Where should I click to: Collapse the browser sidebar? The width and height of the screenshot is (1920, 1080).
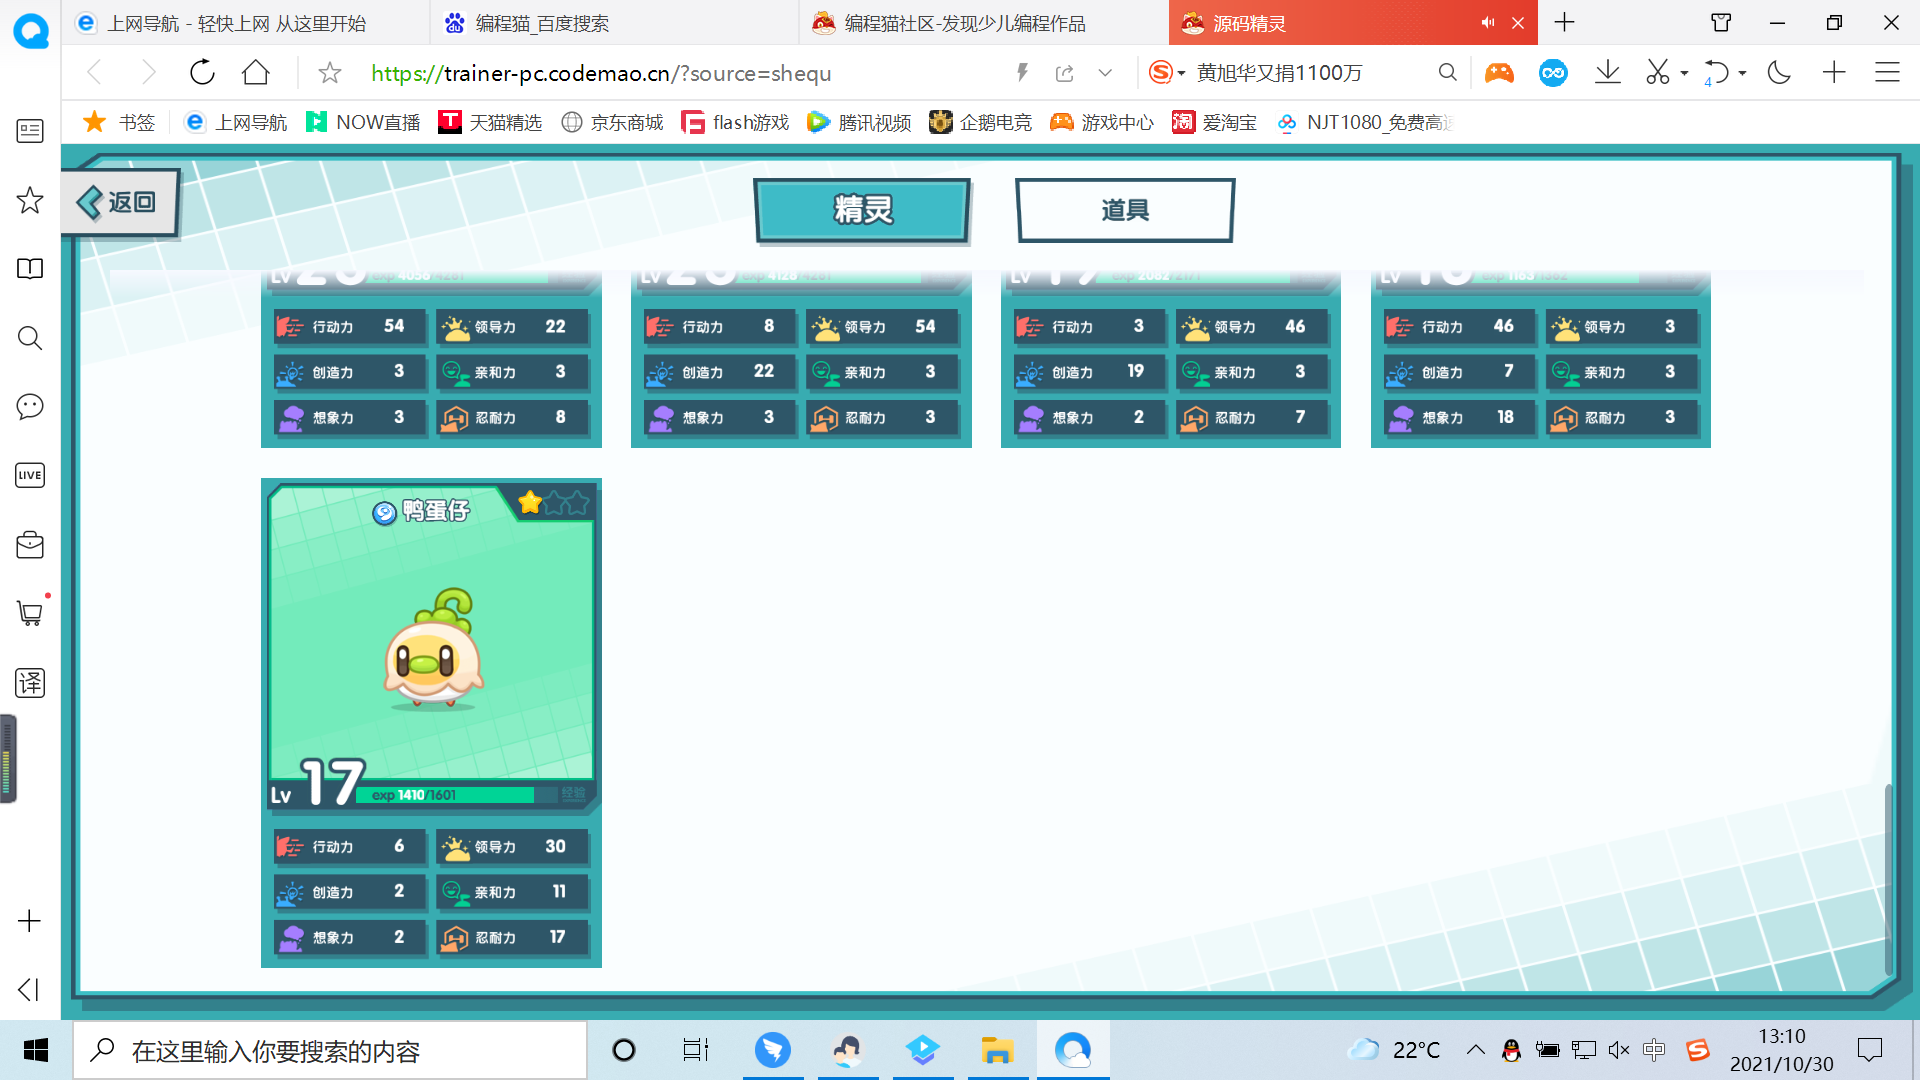(29, 990)
